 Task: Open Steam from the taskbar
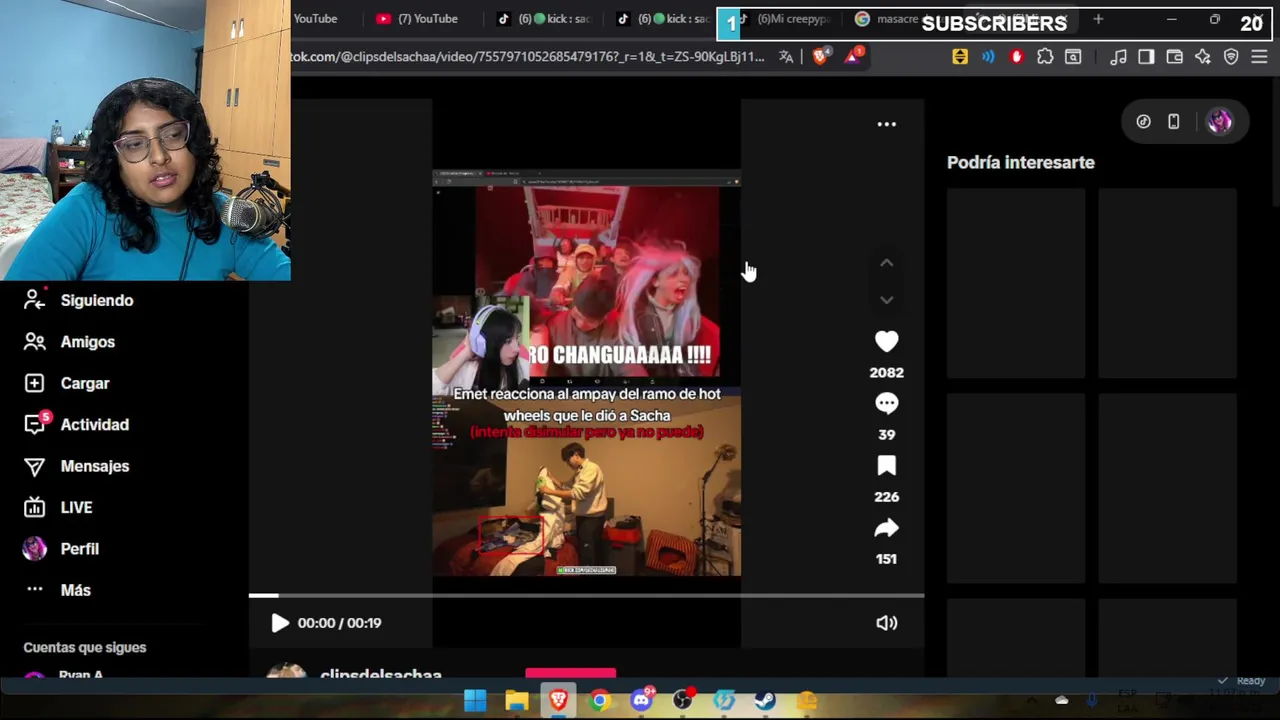tap(765, 701)
